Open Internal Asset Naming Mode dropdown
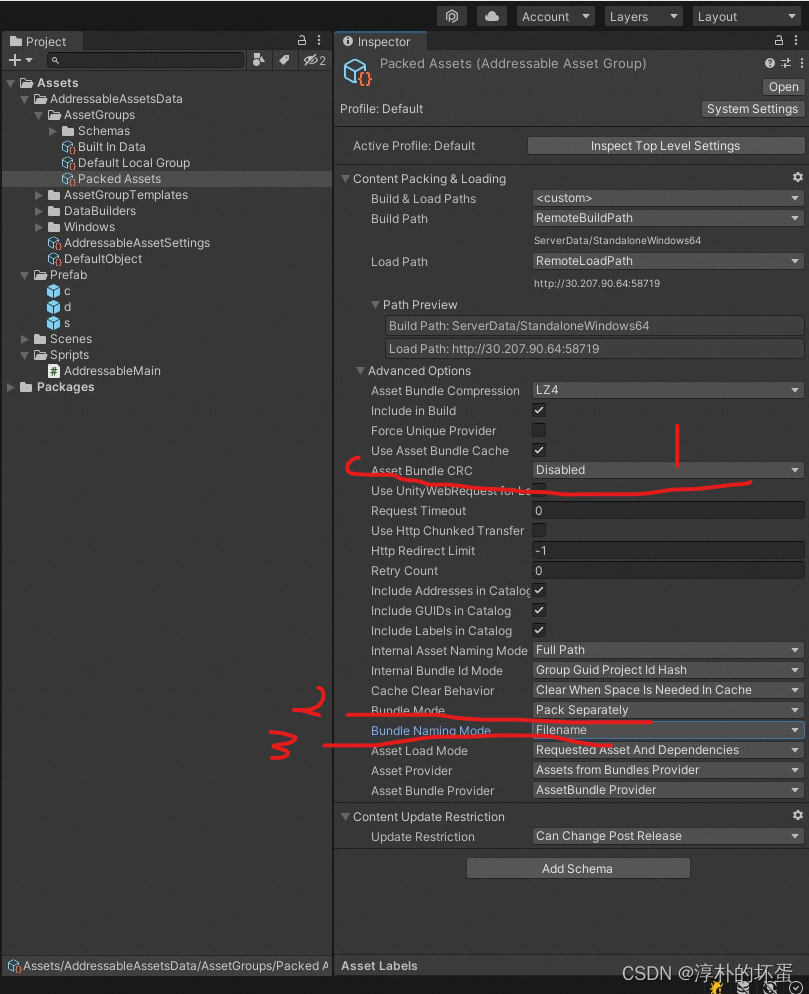Image resolution: width=809 pixels, height=994 pixels. click(x=668, y=650)
